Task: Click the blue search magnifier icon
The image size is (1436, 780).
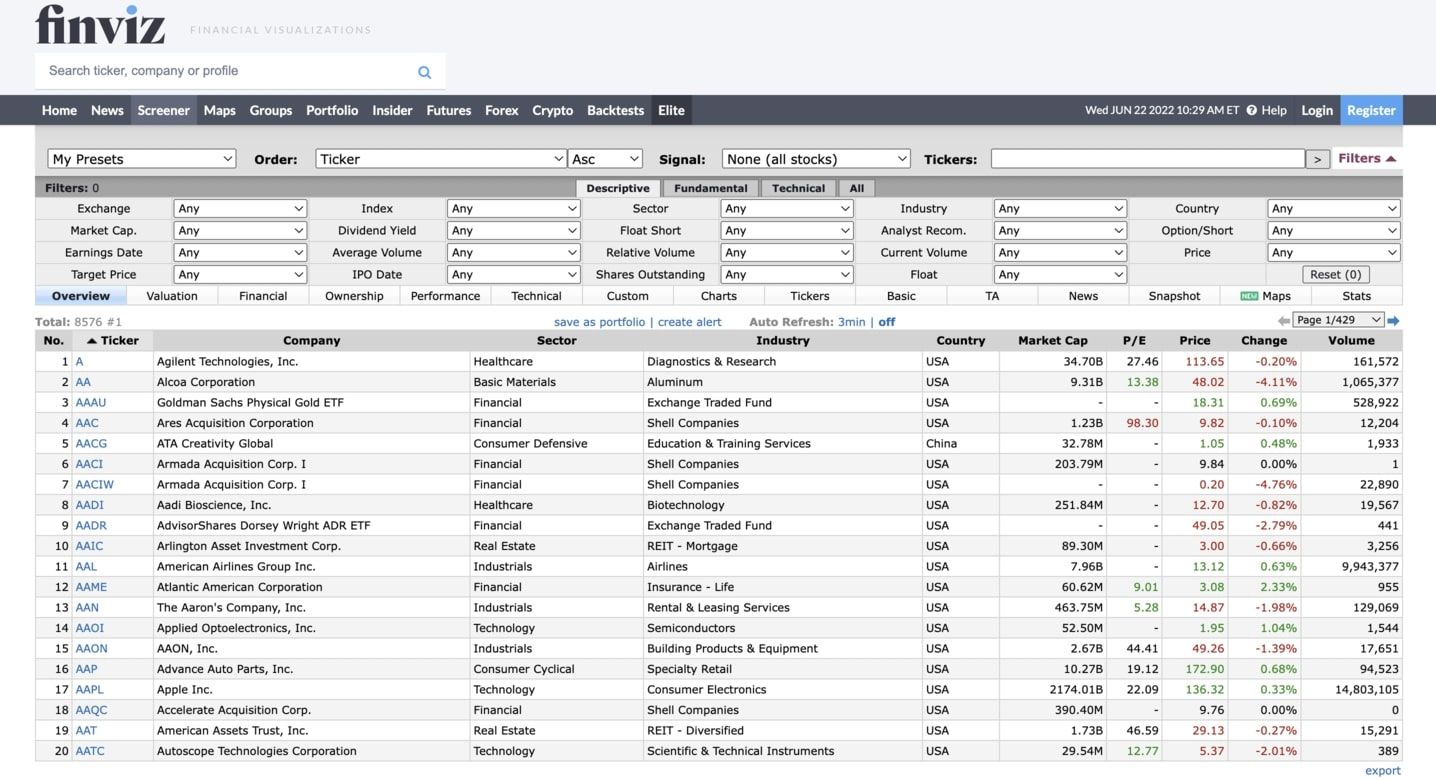Action: pos(424,71)
